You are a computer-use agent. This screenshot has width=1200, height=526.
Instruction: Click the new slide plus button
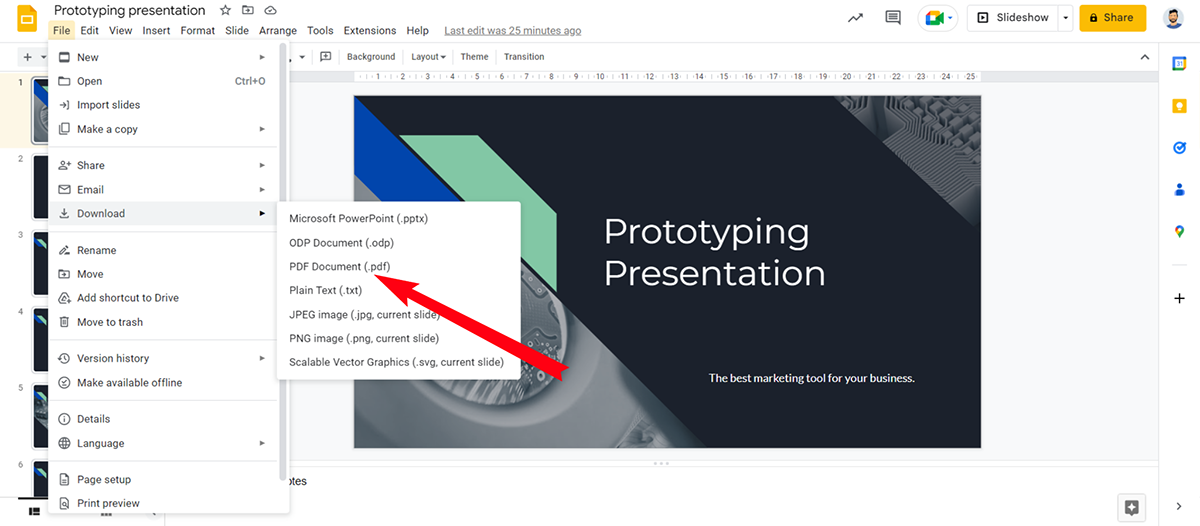point(27,57)
